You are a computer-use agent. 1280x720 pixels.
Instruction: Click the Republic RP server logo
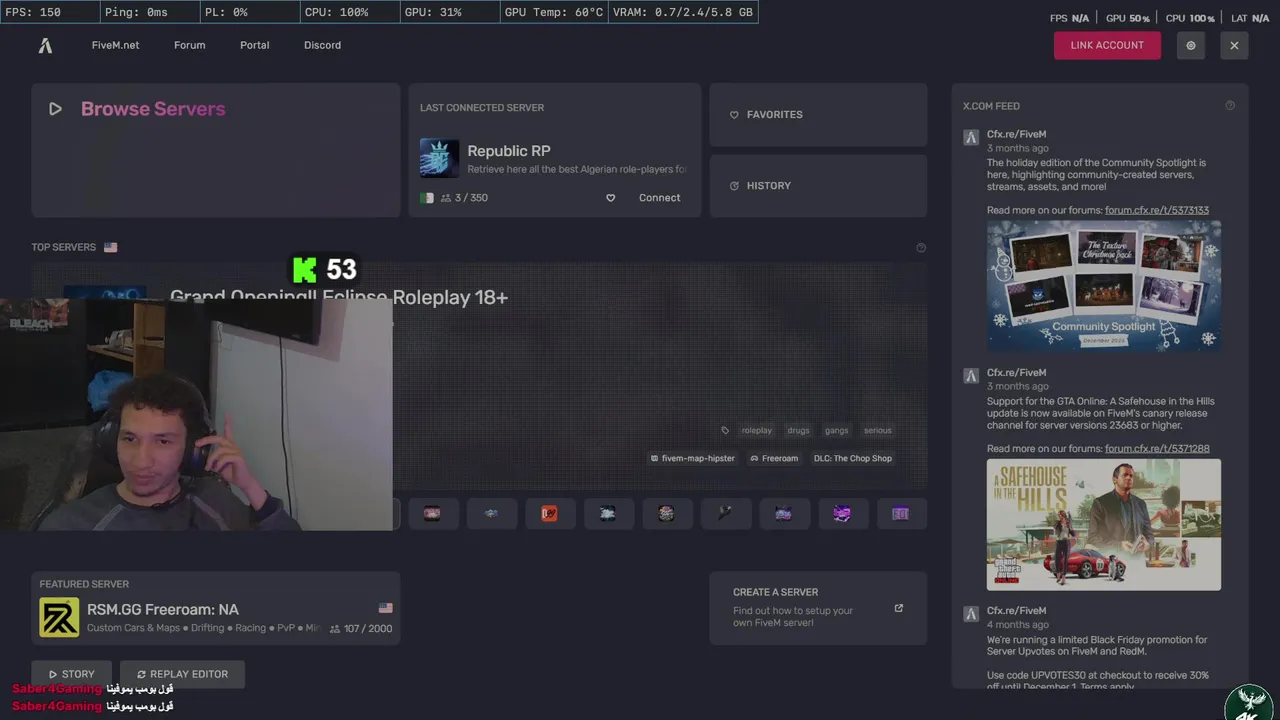click(x=439, y=158)
